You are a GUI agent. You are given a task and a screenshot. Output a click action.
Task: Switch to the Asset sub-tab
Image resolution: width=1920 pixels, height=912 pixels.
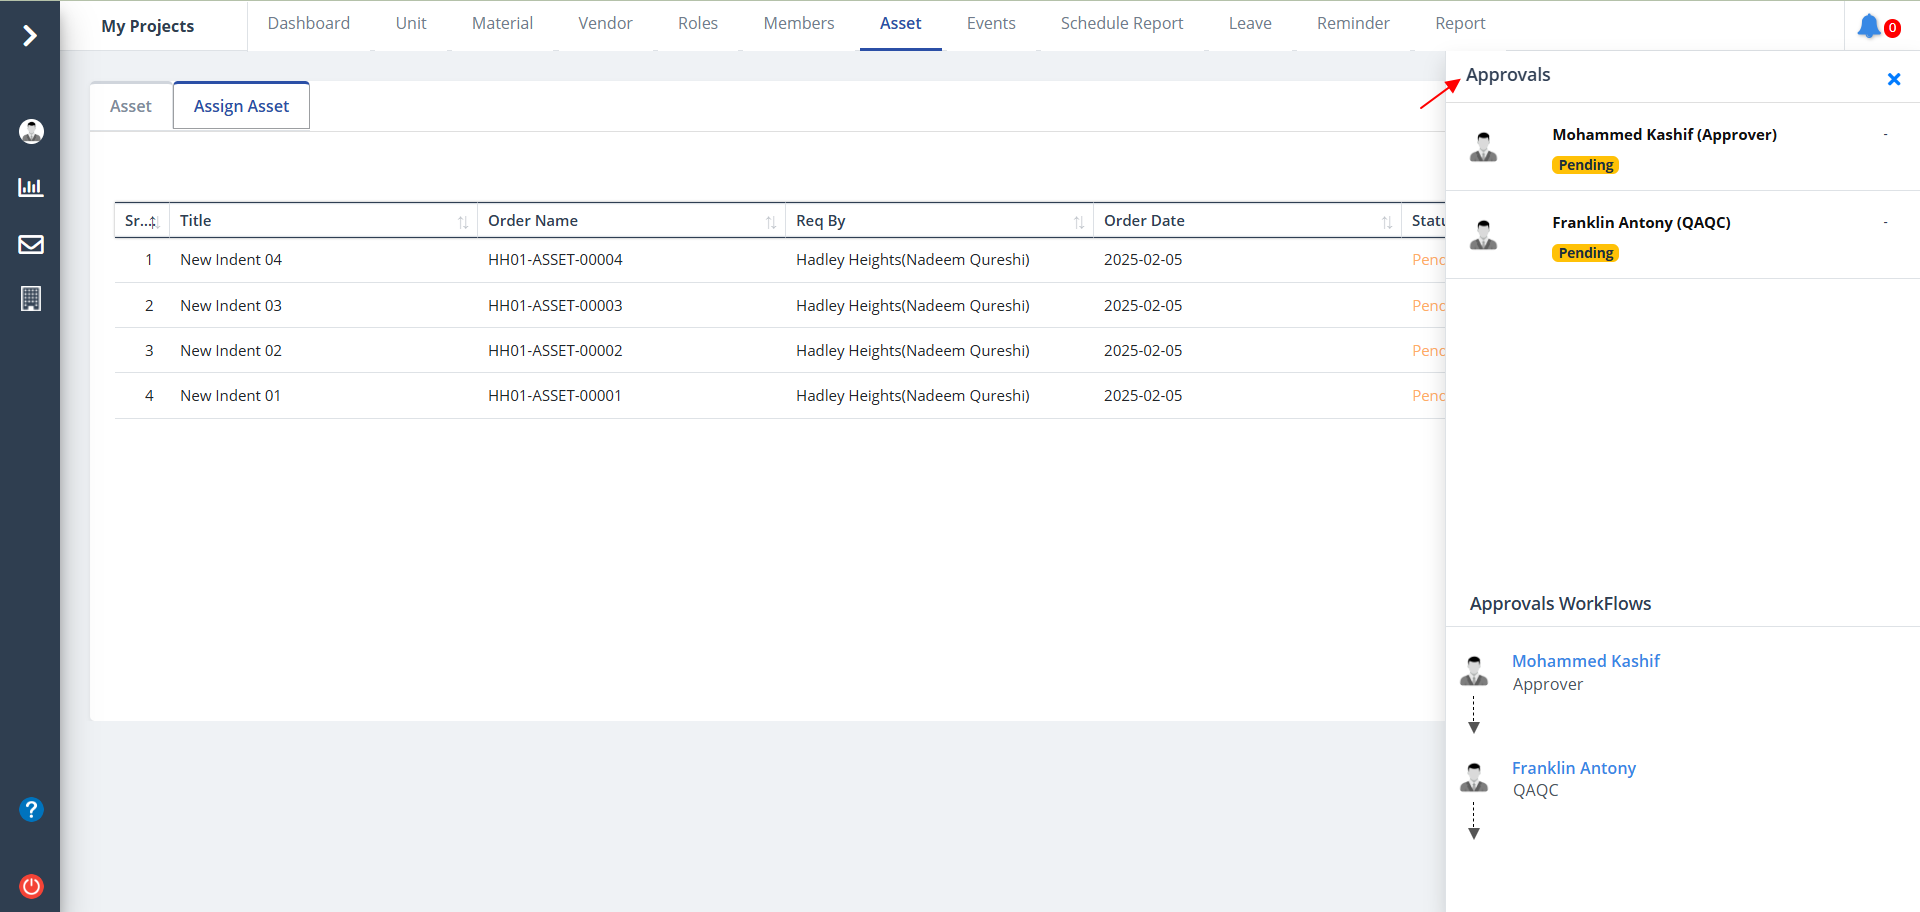tap(131, 106)
